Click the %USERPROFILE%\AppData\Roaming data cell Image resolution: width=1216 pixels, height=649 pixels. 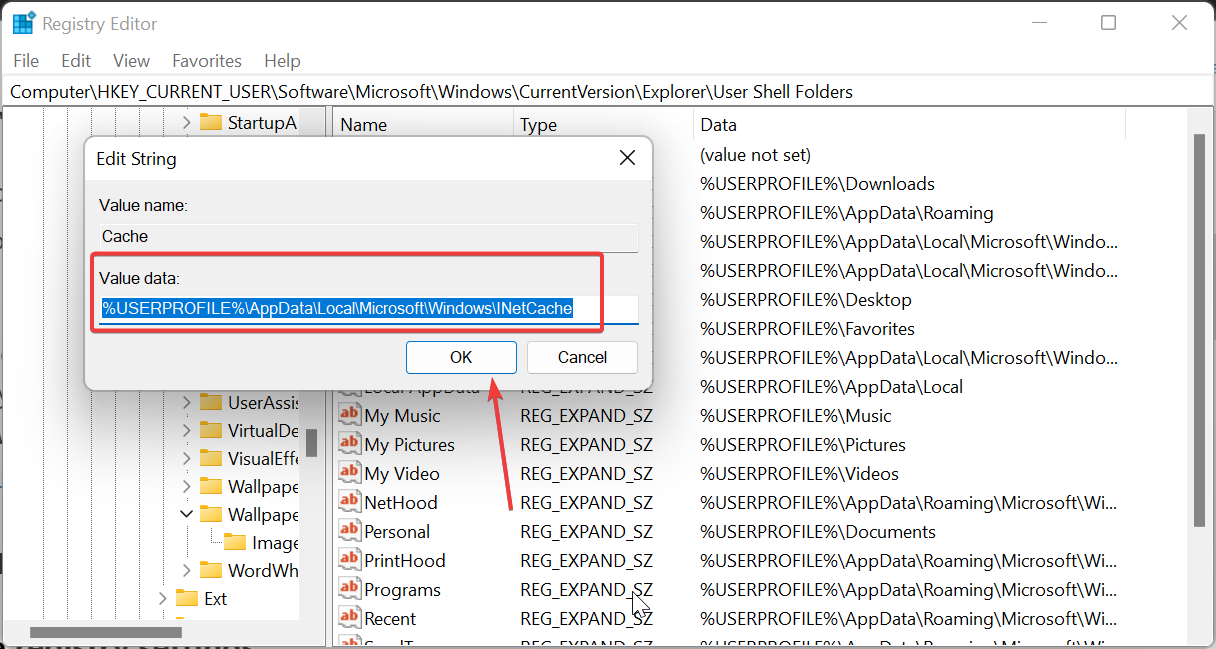(x=847, y=213)
